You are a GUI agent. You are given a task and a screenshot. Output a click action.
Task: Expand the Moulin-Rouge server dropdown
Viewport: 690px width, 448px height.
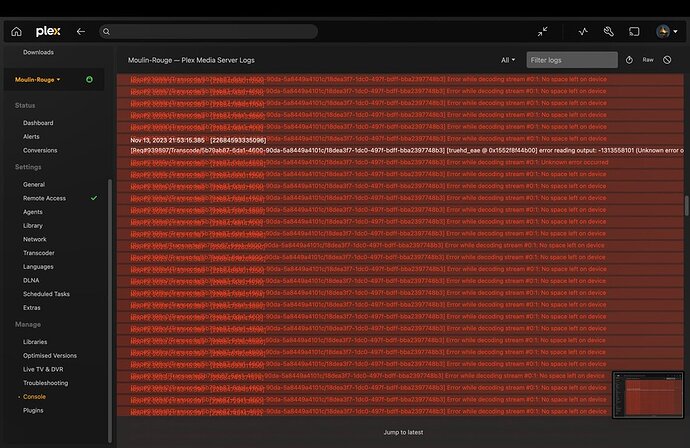(x=37, y=80)
